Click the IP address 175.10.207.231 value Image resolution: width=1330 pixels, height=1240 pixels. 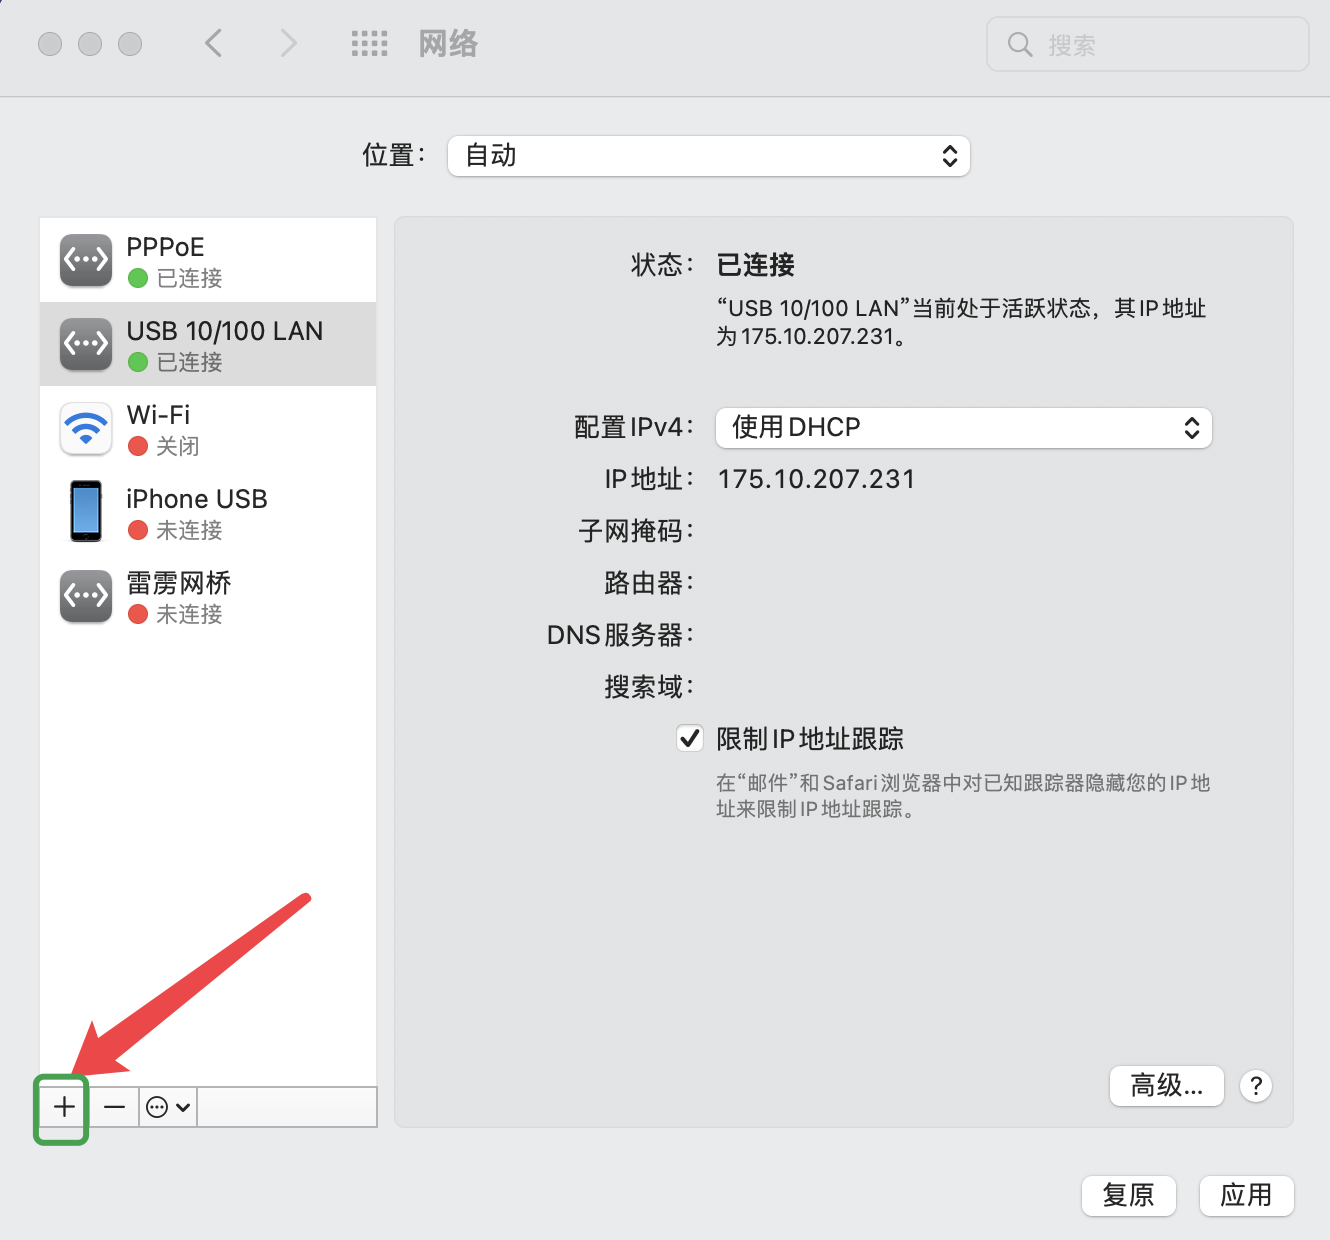816,479
